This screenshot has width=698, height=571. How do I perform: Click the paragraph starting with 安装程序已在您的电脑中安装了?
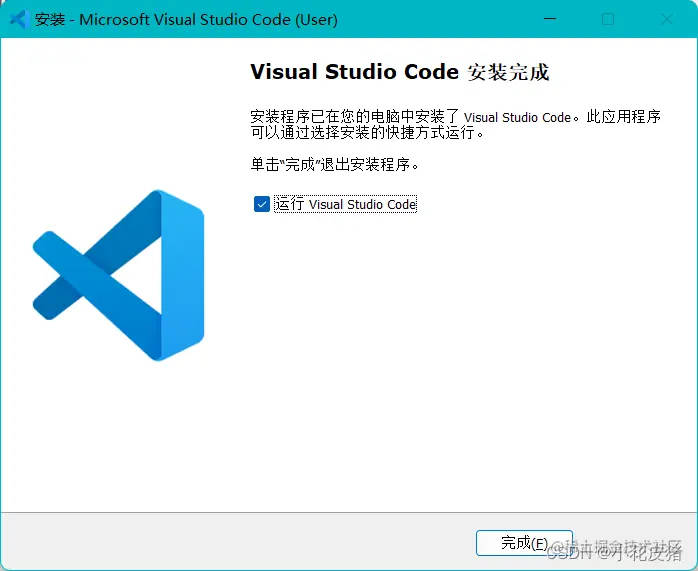tap(455, 124)
